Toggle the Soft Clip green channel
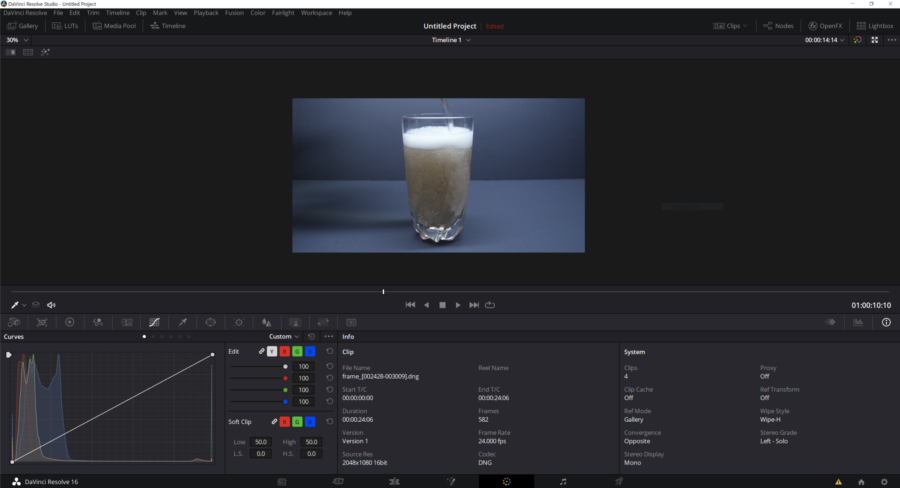 pyautogui.click(x=297, y=422)
